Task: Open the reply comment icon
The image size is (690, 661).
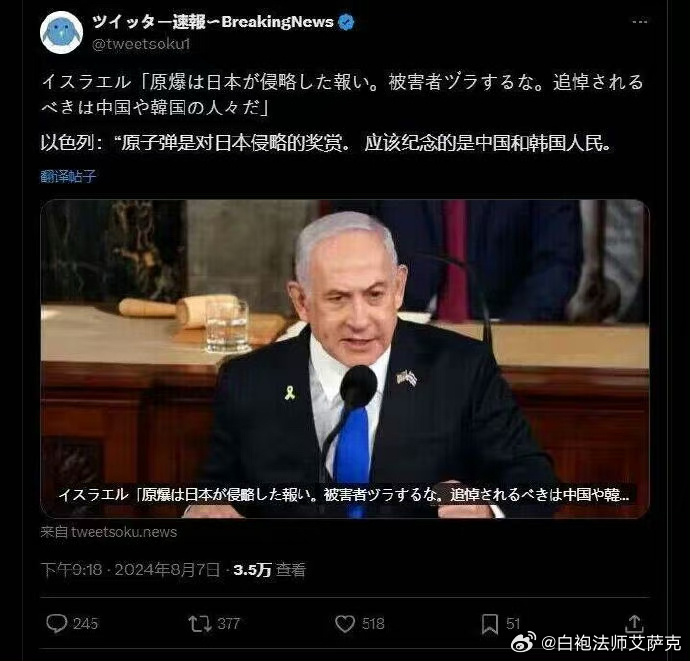Action: pos(56,624)
